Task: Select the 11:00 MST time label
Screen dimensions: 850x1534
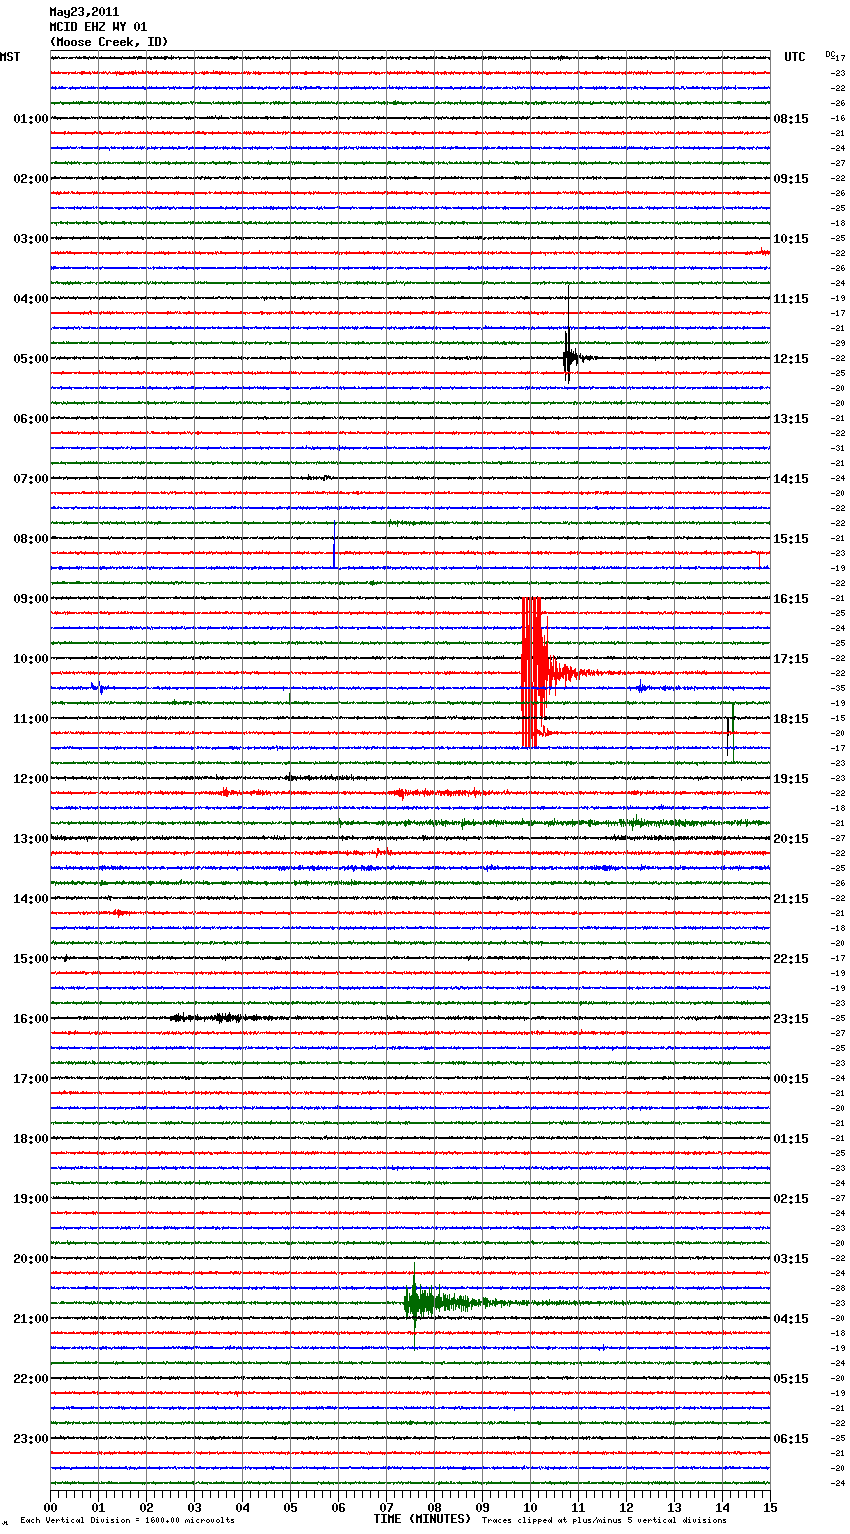Action: click(x=30, y=719)
